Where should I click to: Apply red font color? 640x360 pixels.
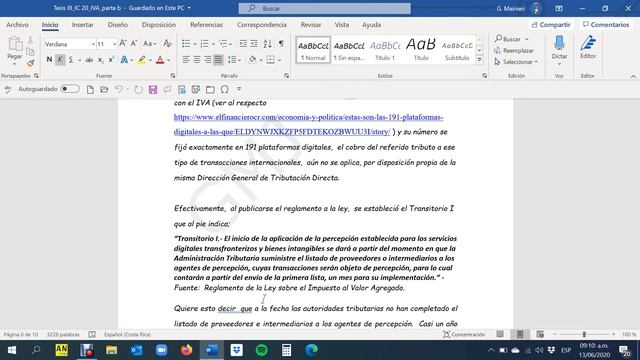160,60
